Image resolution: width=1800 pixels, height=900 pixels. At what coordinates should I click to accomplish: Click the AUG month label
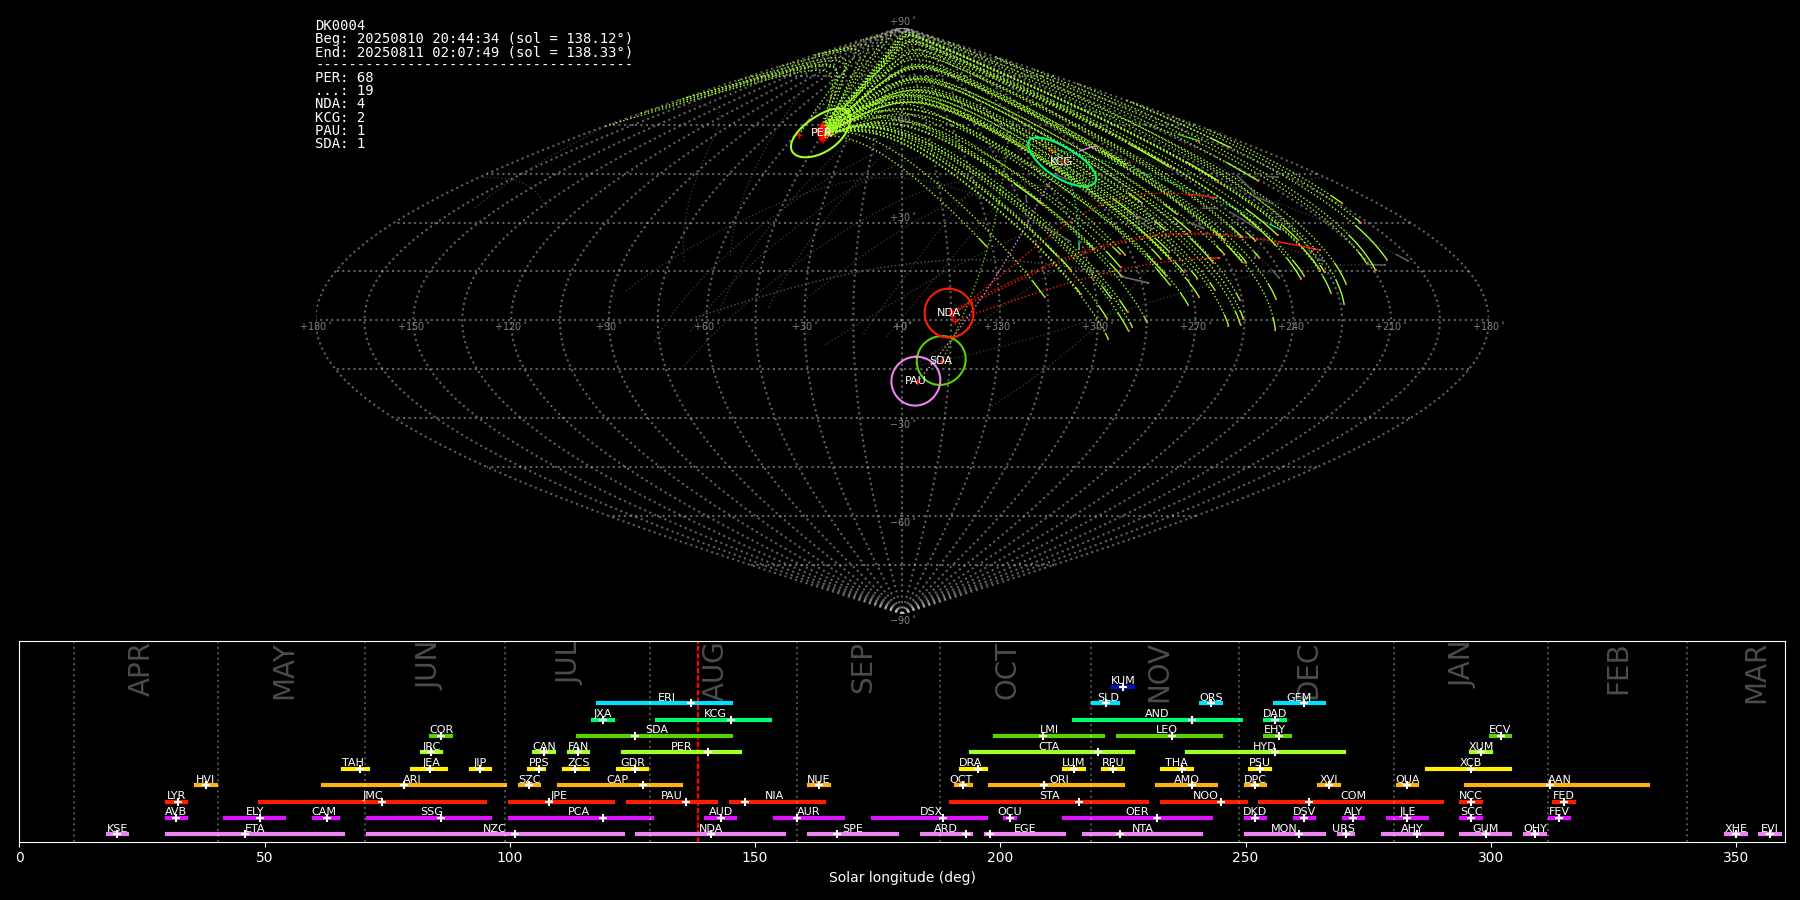click(713, 674)
